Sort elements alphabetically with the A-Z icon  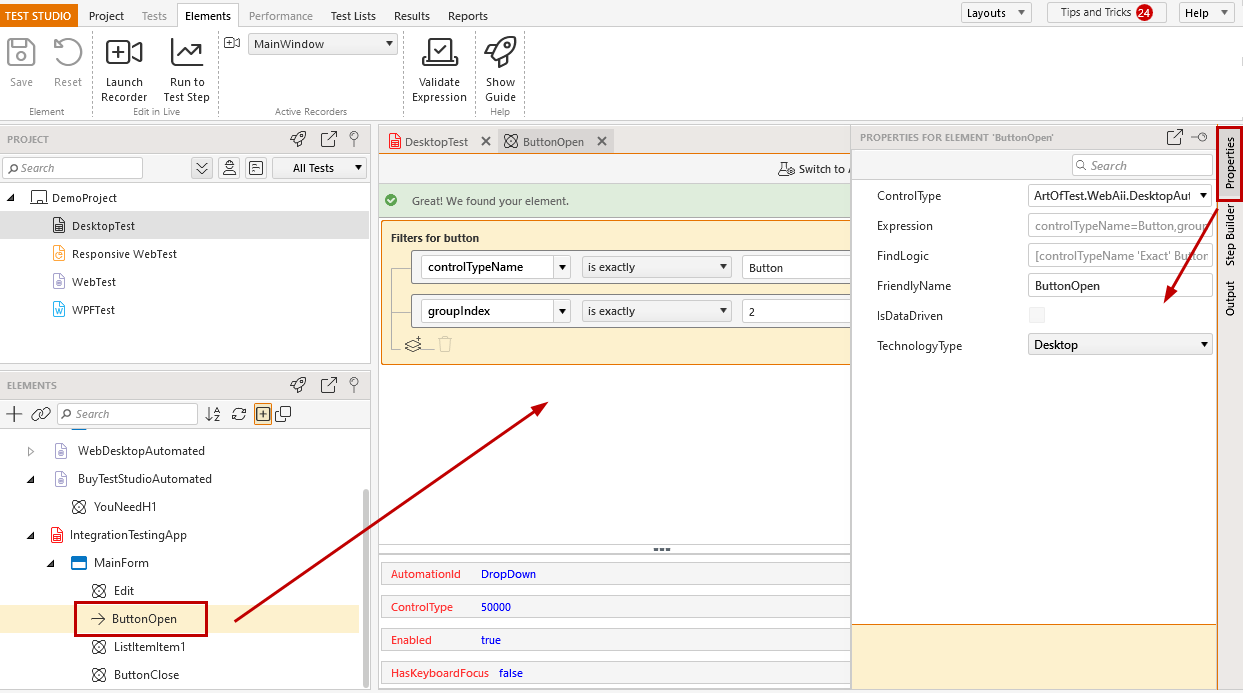click(x=213, y=414)
